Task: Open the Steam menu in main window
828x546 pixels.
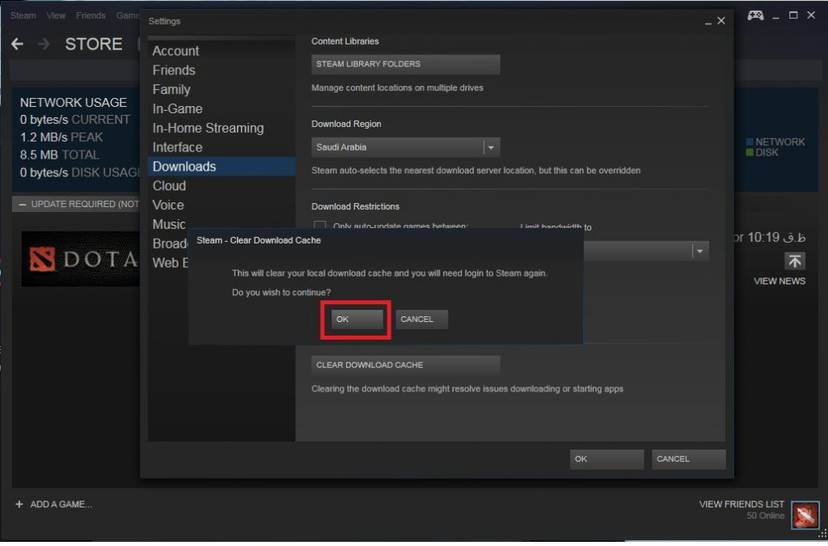Action: pos(23,16)
